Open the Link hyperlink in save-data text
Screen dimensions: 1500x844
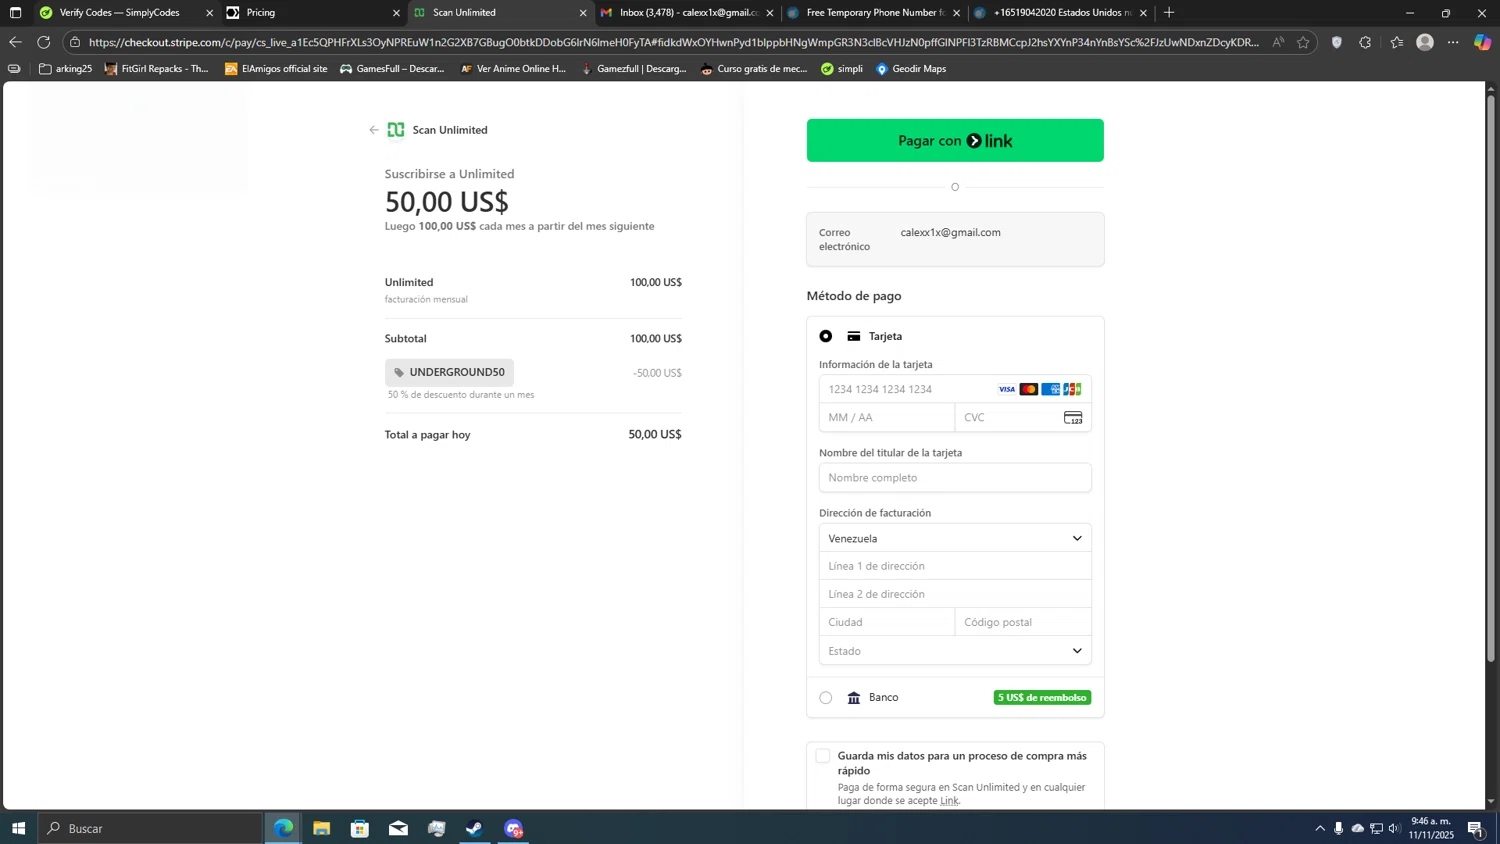948,801
